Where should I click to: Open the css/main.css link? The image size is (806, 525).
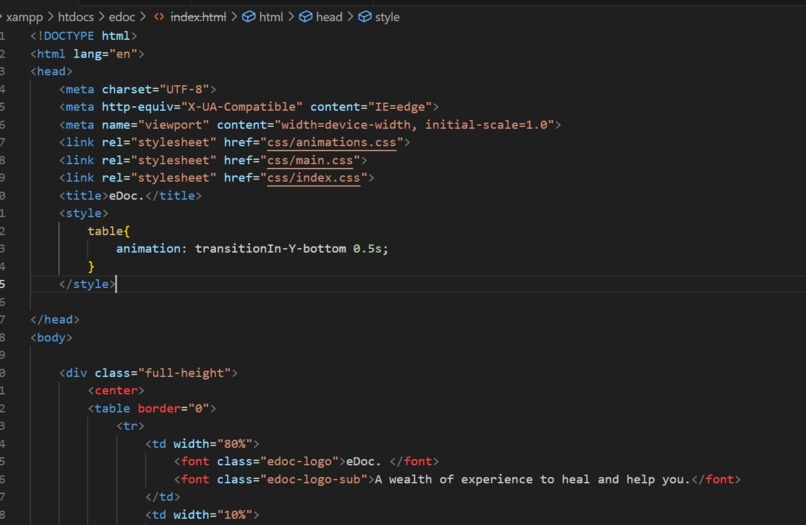point(310,160)
